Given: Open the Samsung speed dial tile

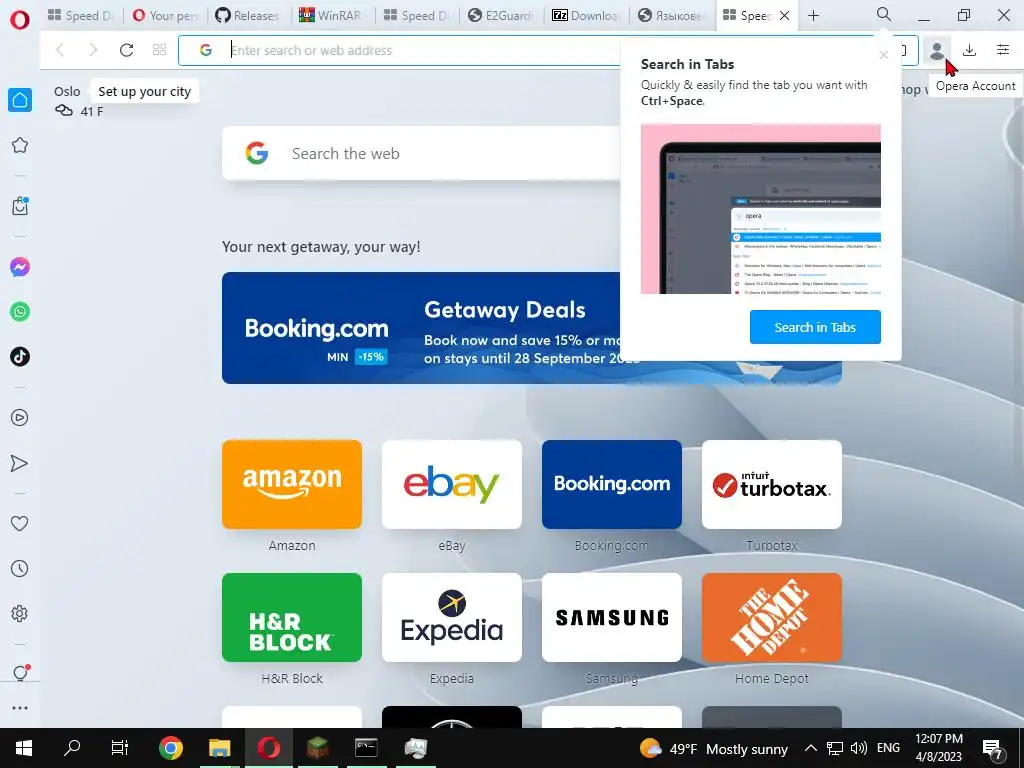Looking at the screenshot, I should [x=612, y=618].
